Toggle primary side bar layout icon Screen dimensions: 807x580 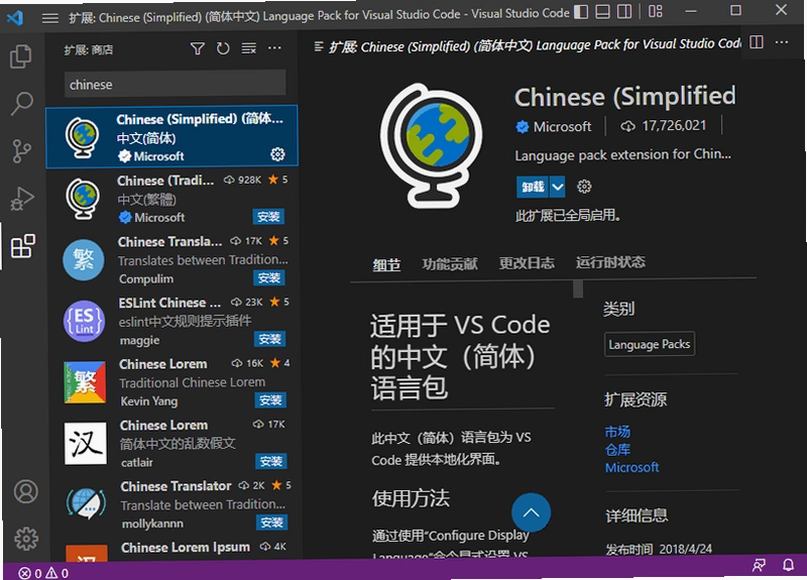pyautogui.click(x=581, y=11)
